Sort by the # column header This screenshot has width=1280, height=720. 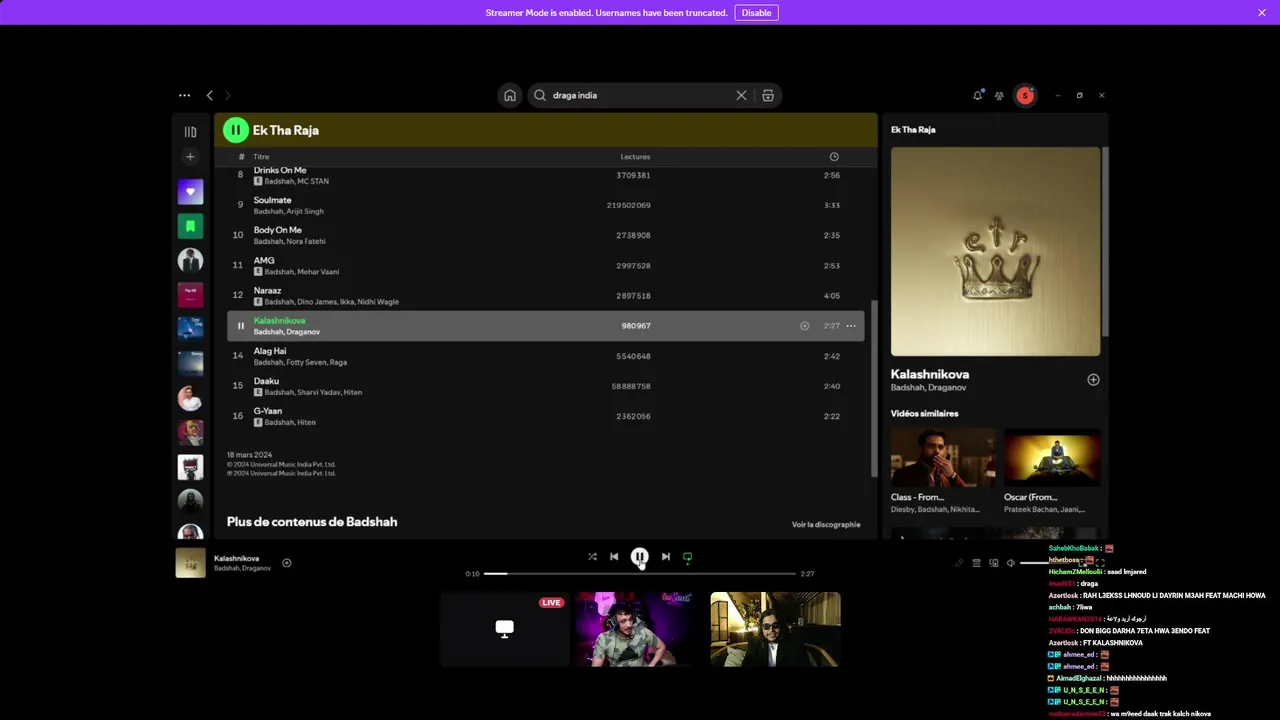(241, 157)
